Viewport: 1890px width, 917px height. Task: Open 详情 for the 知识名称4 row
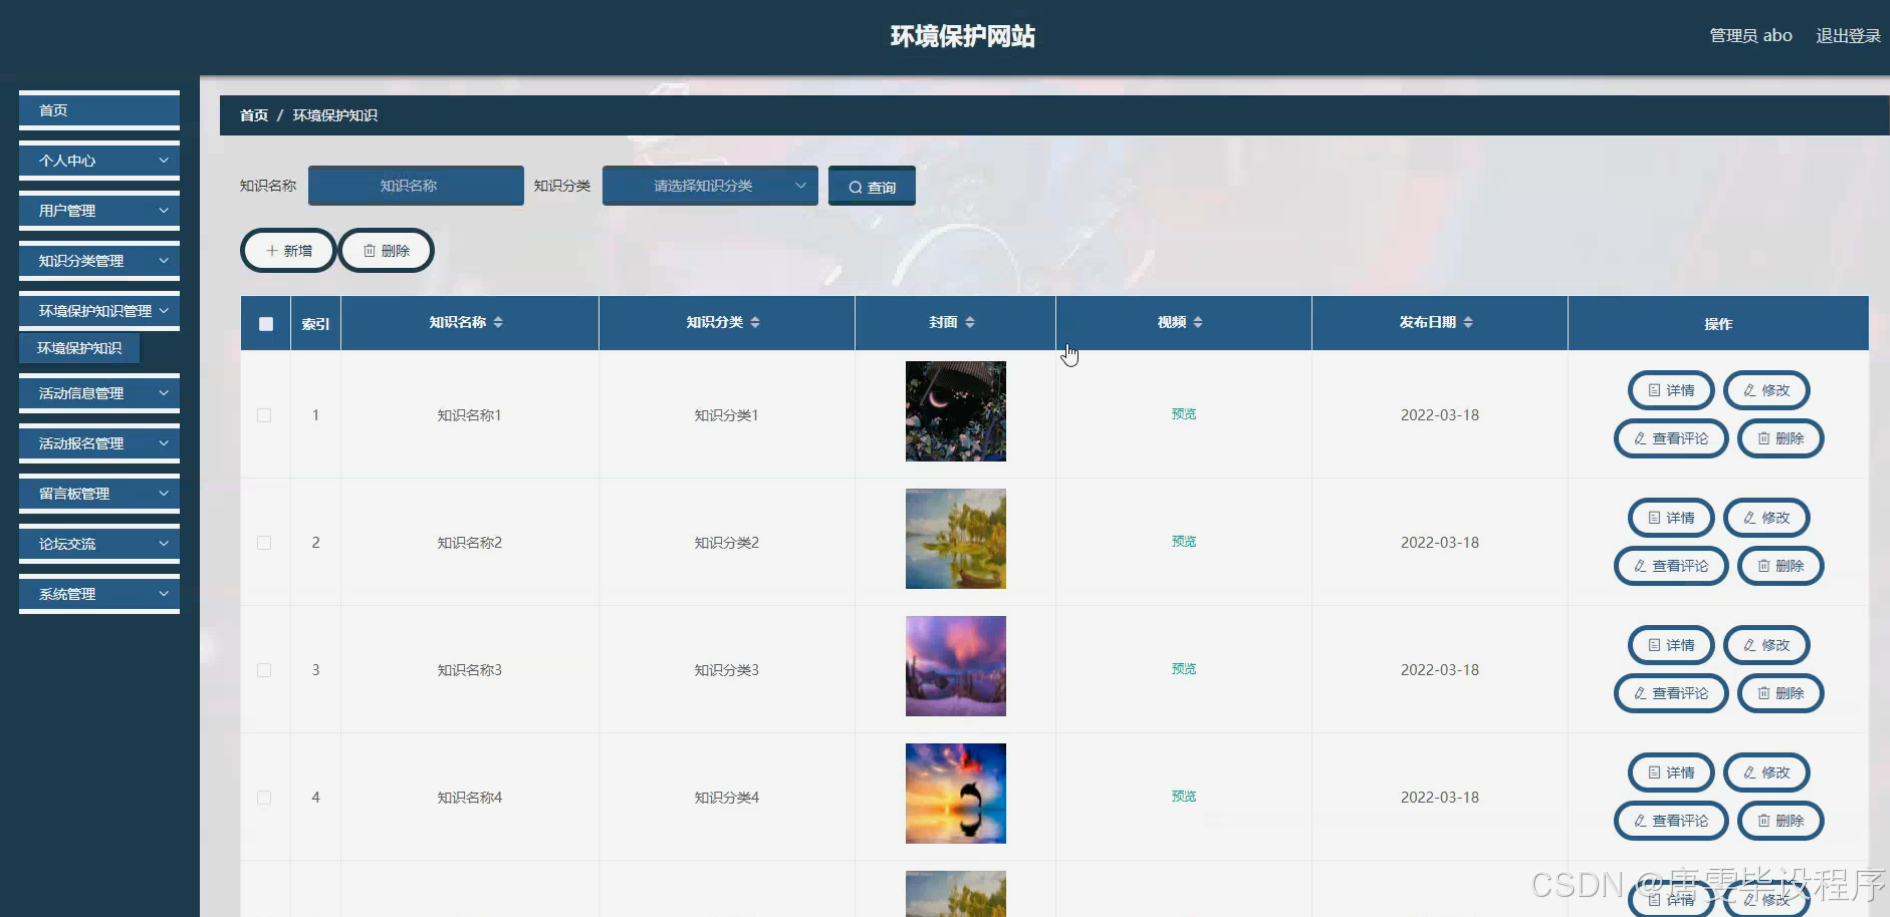click(x=1671, y=772)
